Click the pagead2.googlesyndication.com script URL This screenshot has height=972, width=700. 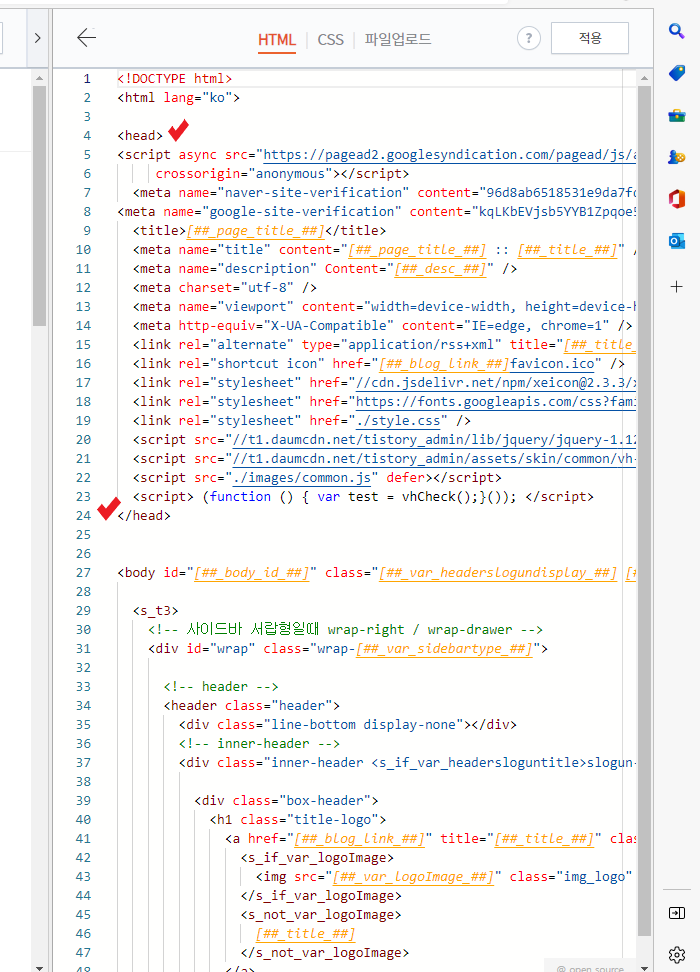(x=450, y=155)
